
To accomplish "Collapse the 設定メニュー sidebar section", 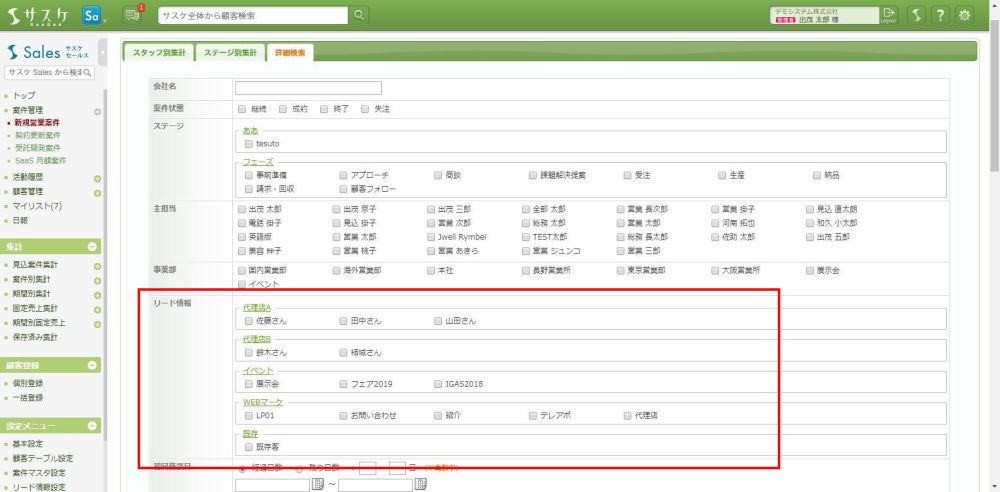I will (x=92, y=426).
